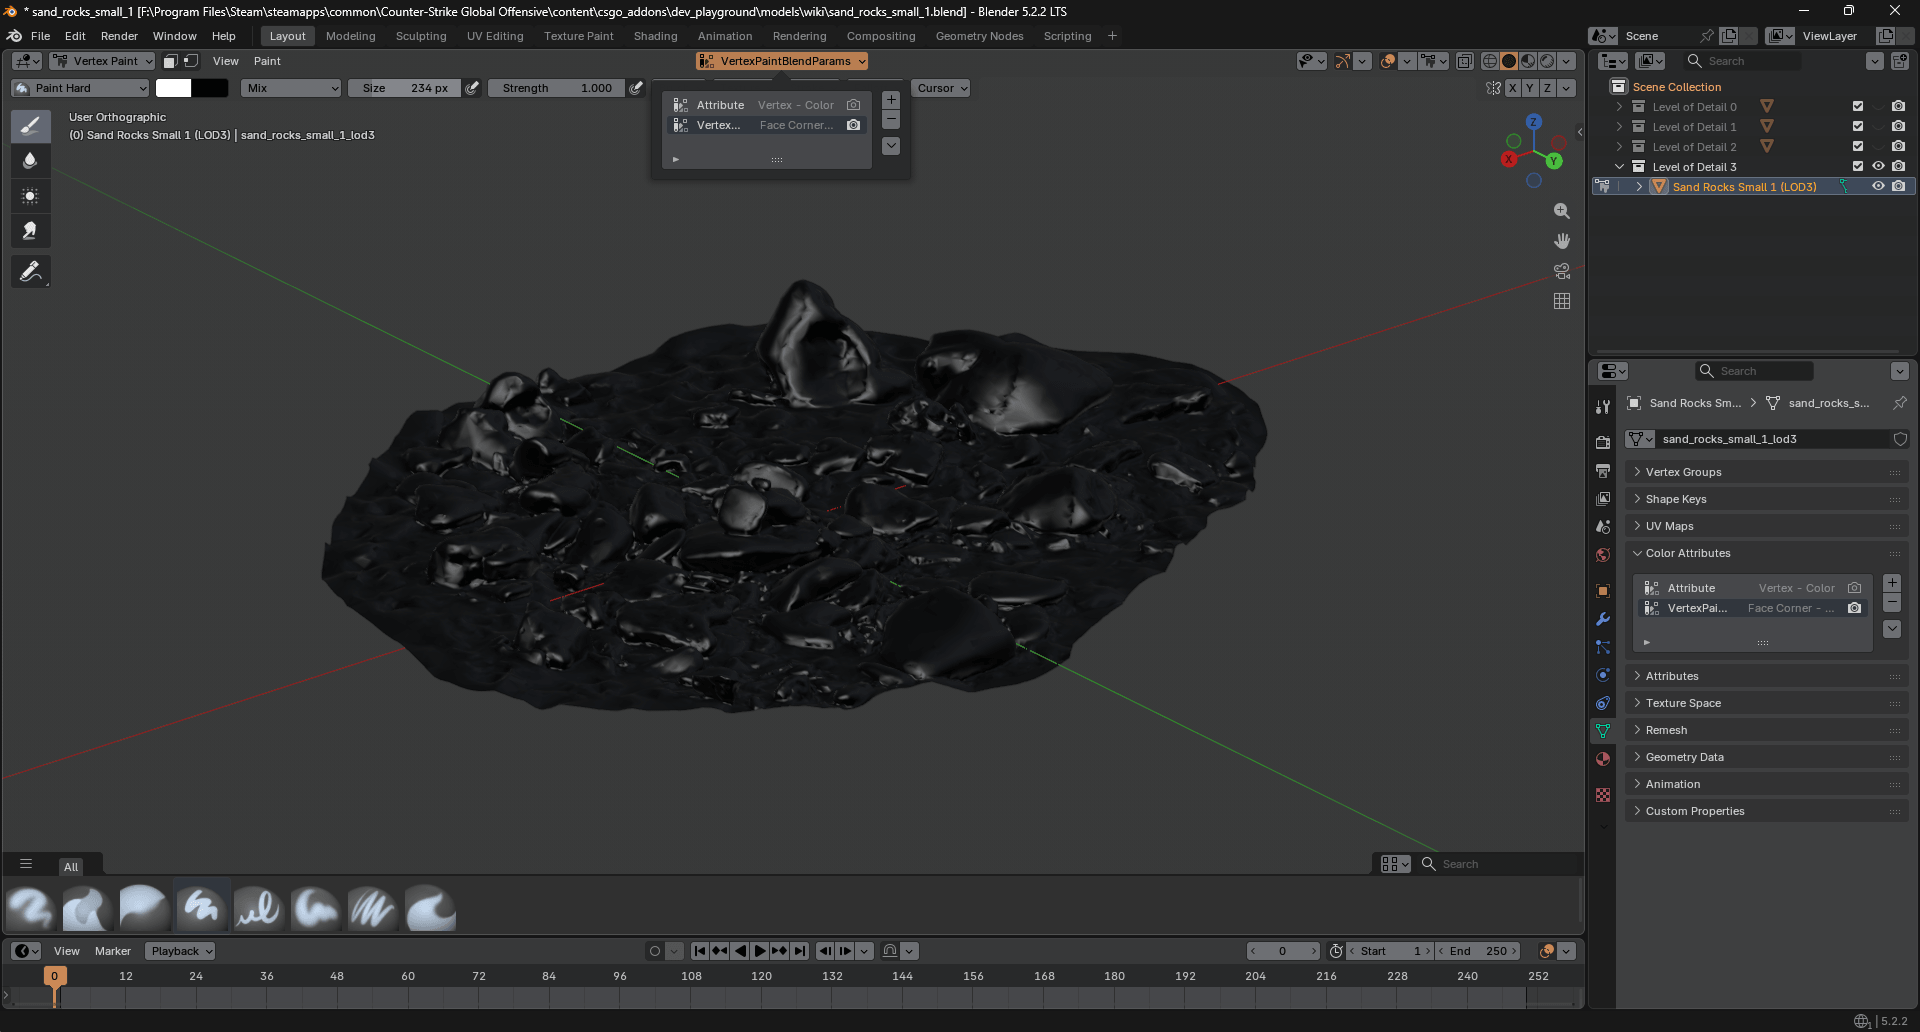Click the white primary color swatch
Image resolution: width=1920 pixels, height=1032 pixels.
(x=173, y=88)
